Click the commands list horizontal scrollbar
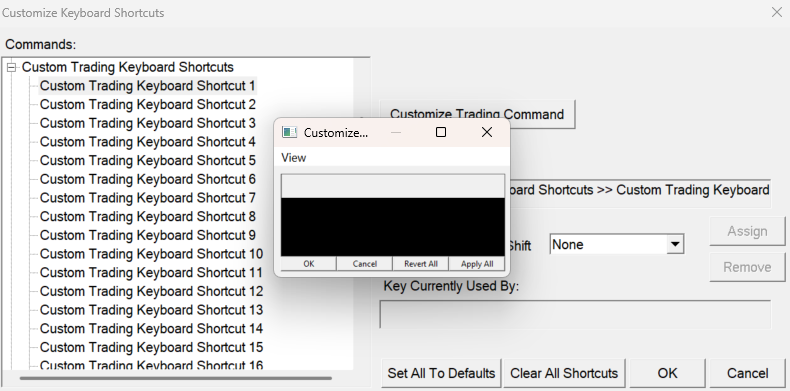 (175, 377)
